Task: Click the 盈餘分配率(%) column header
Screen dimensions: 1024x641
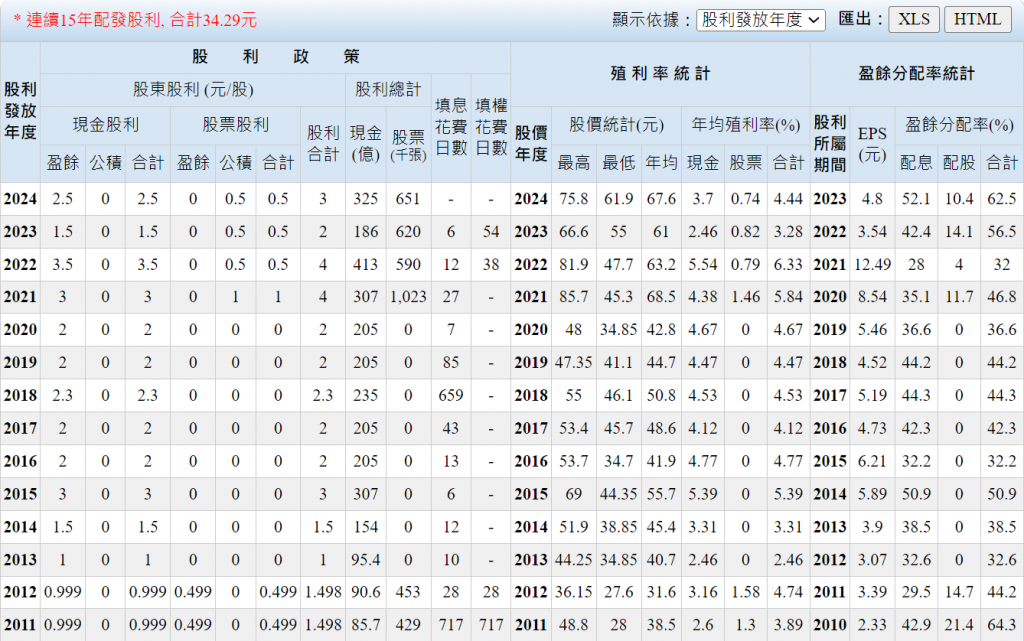Action: point(959,125)
